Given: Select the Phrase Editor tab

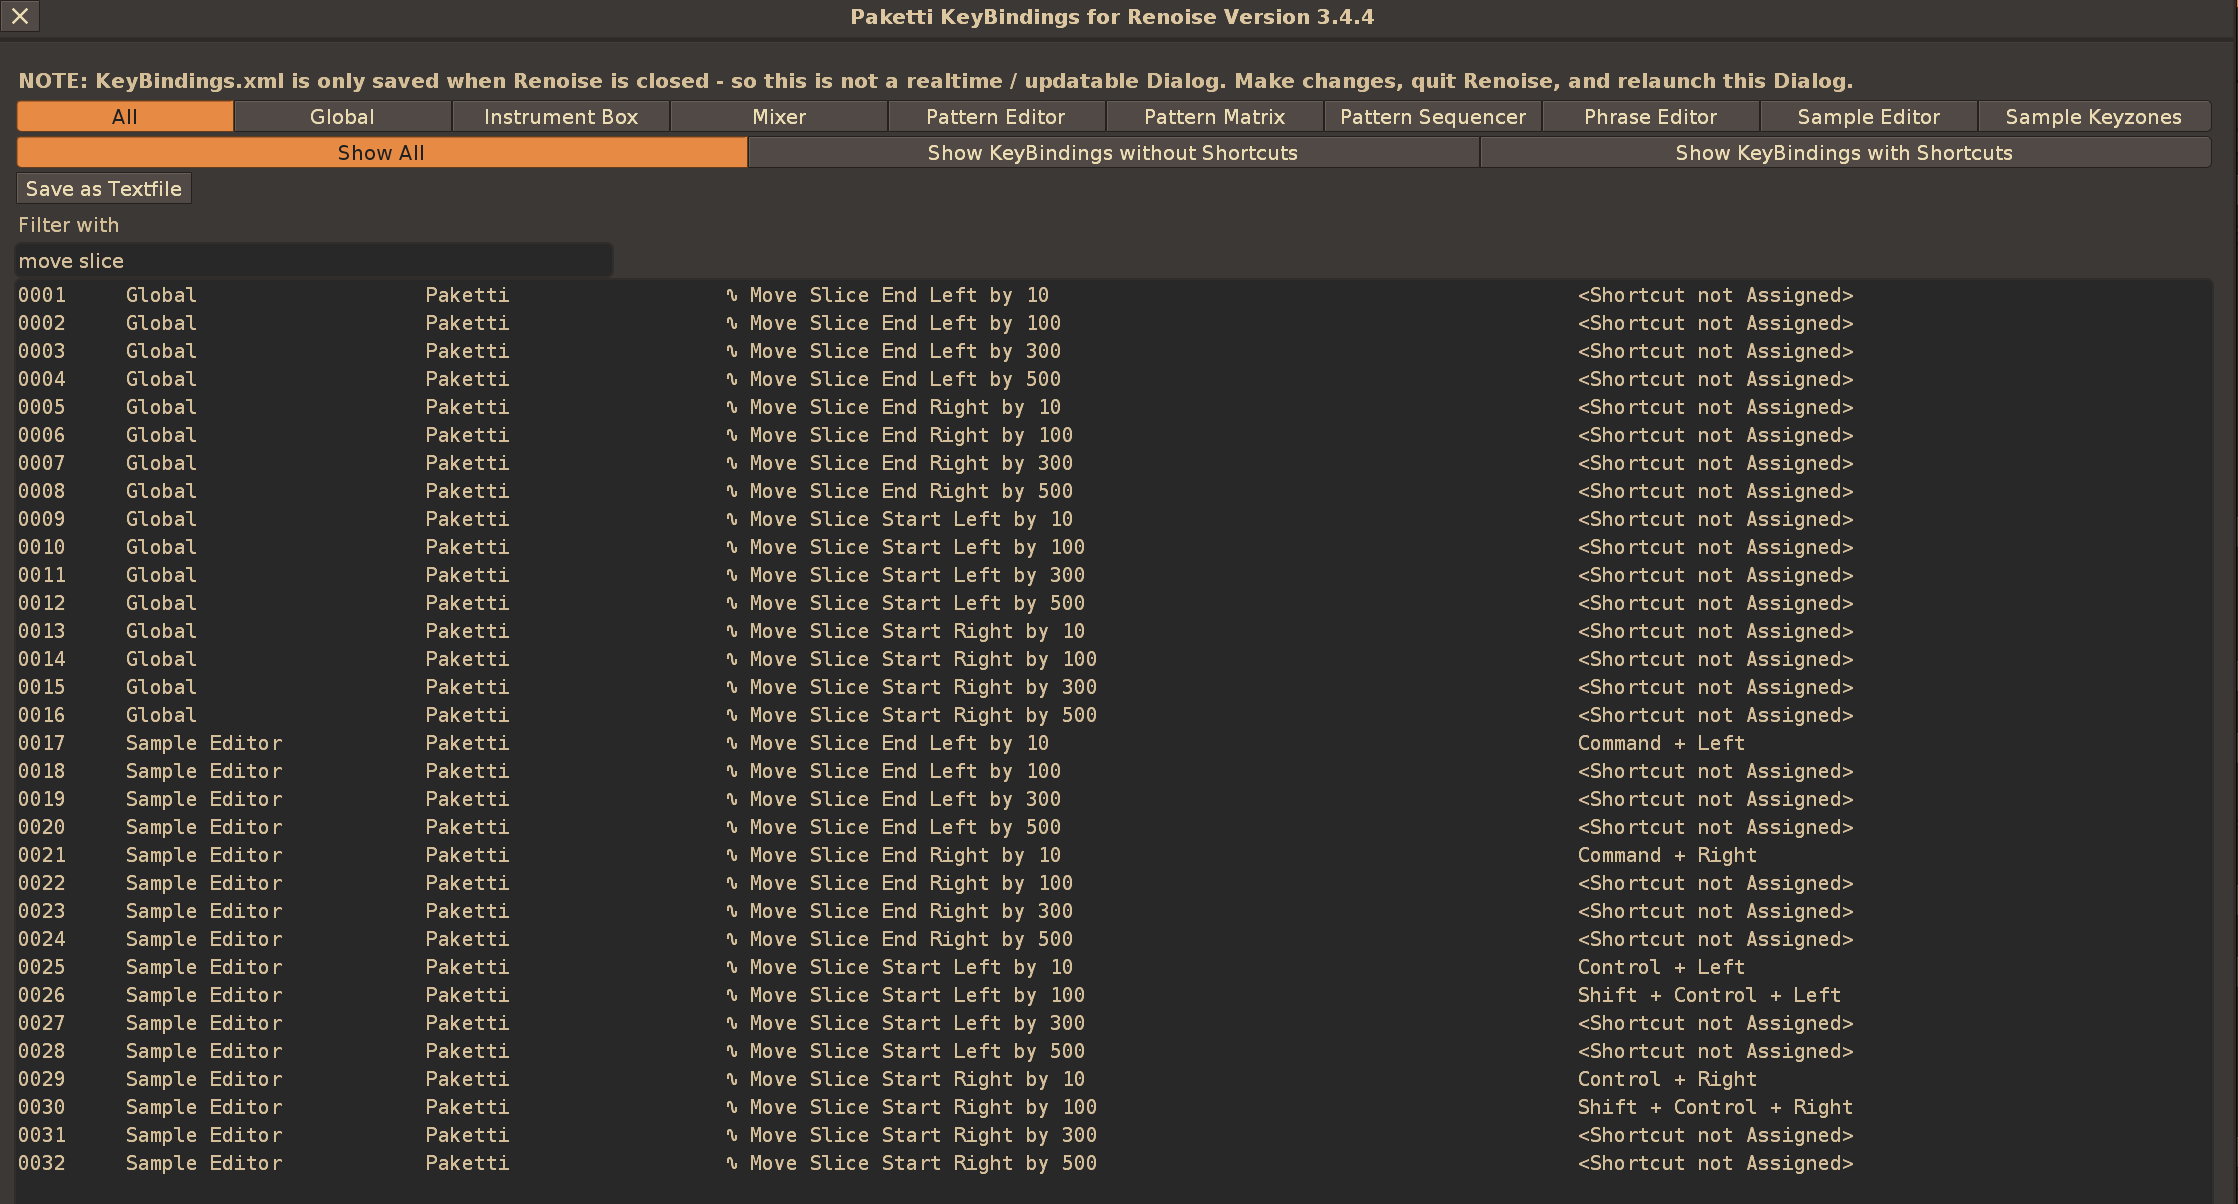Looking at the screenshot, I should click(x=1650, y=117).
